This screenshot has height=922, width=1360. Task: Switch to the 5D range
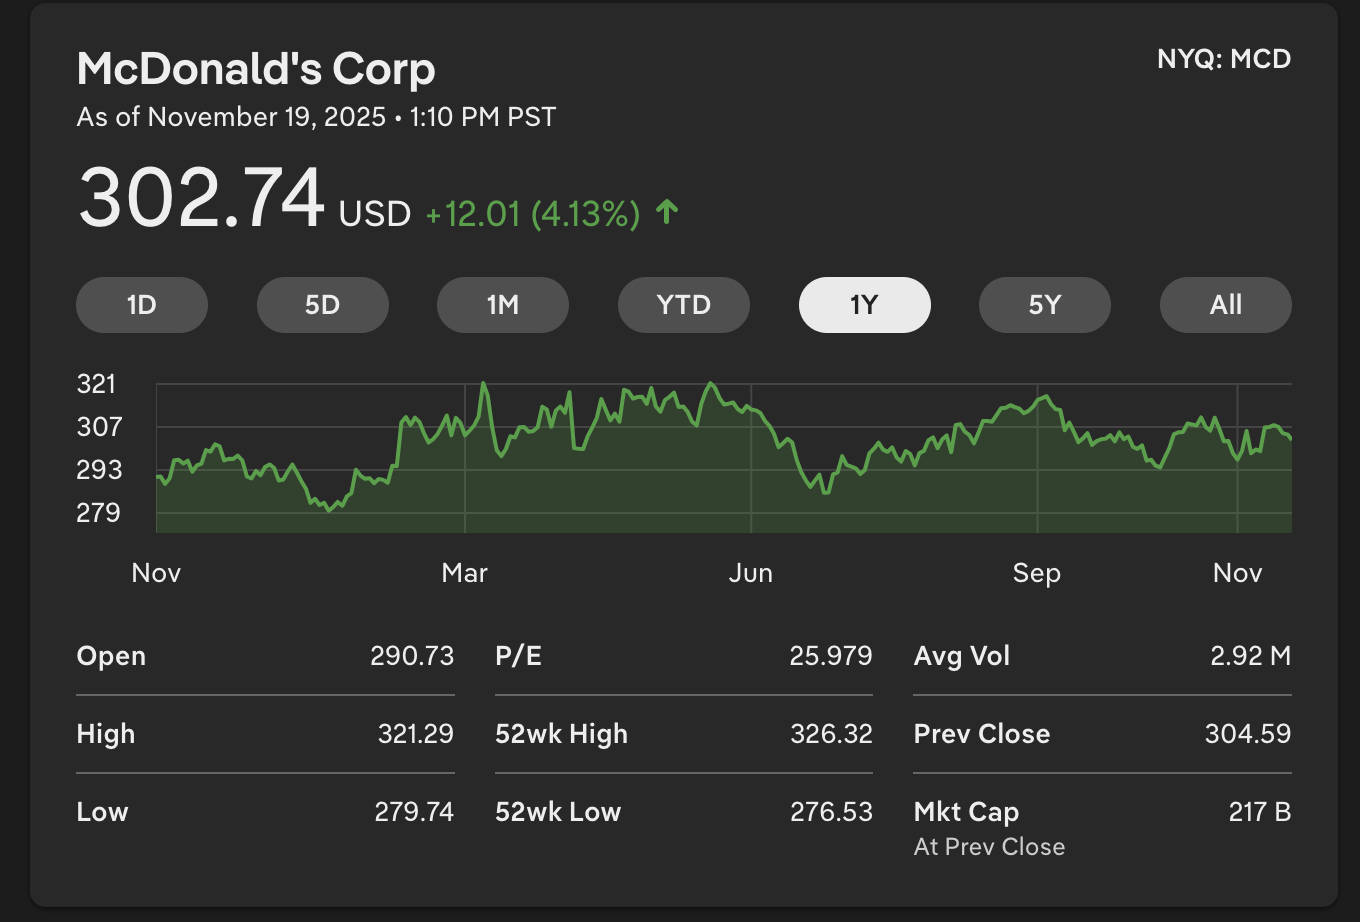(322, 305)
